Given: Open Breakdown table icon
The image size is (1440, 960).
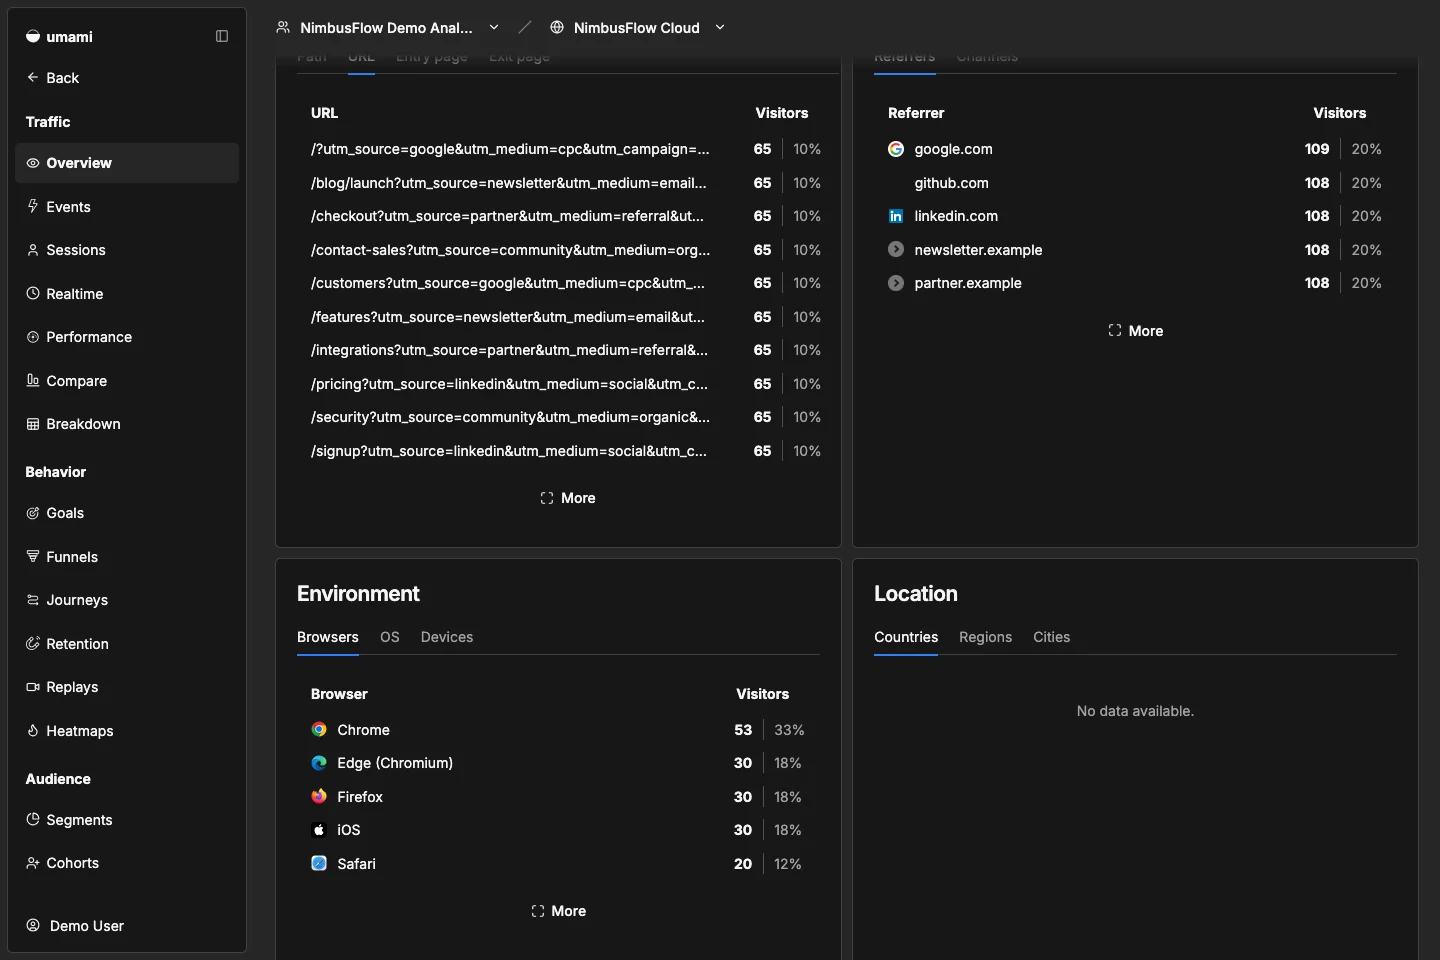Looking at the screenshot, I should coord(33,424).
